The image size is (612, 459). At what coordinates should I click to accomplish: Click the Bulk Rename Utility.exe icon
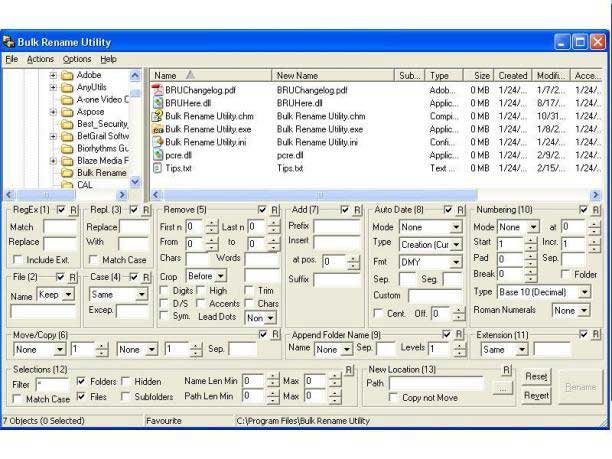point(158,129)
